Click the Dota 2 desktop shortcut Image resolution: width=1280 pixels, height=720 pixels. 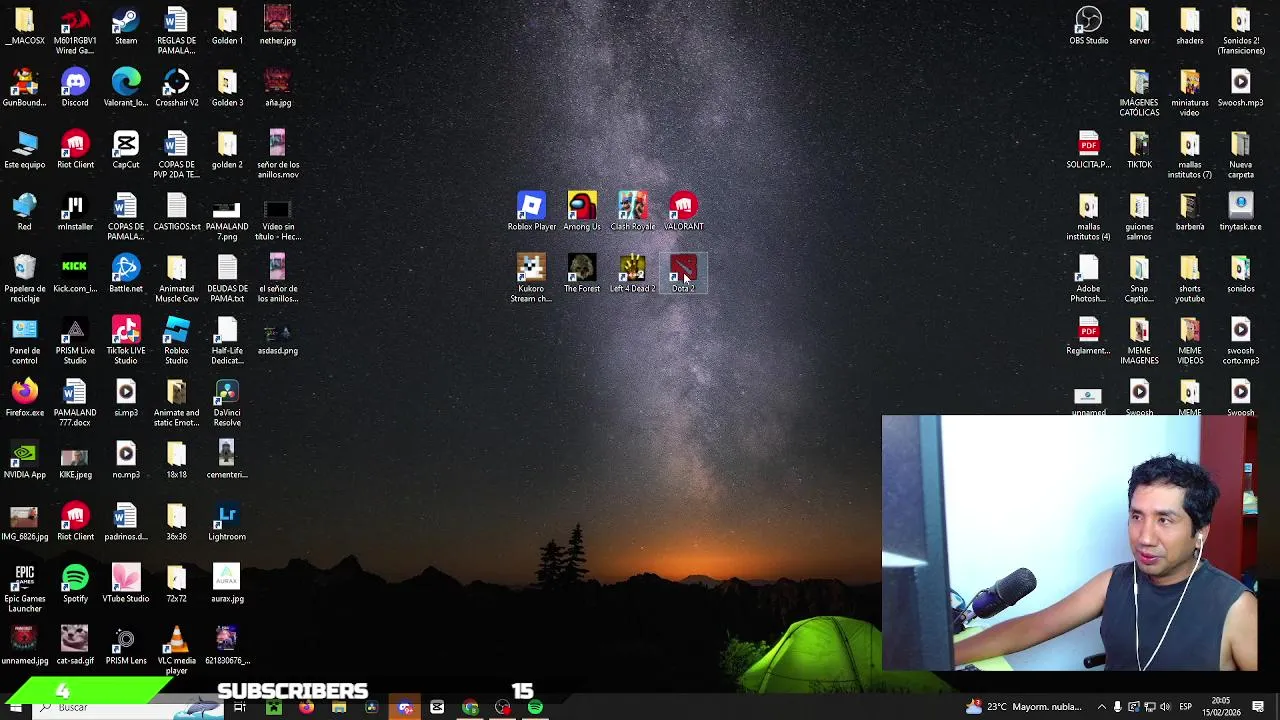pos(683,274)
